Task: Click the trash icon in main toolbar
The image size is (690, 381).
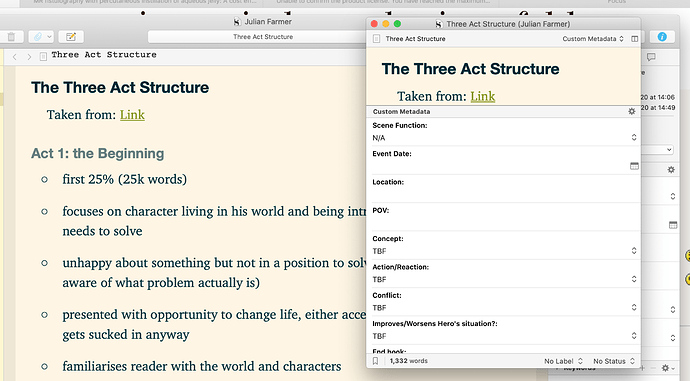Action: tap(11, 37)
